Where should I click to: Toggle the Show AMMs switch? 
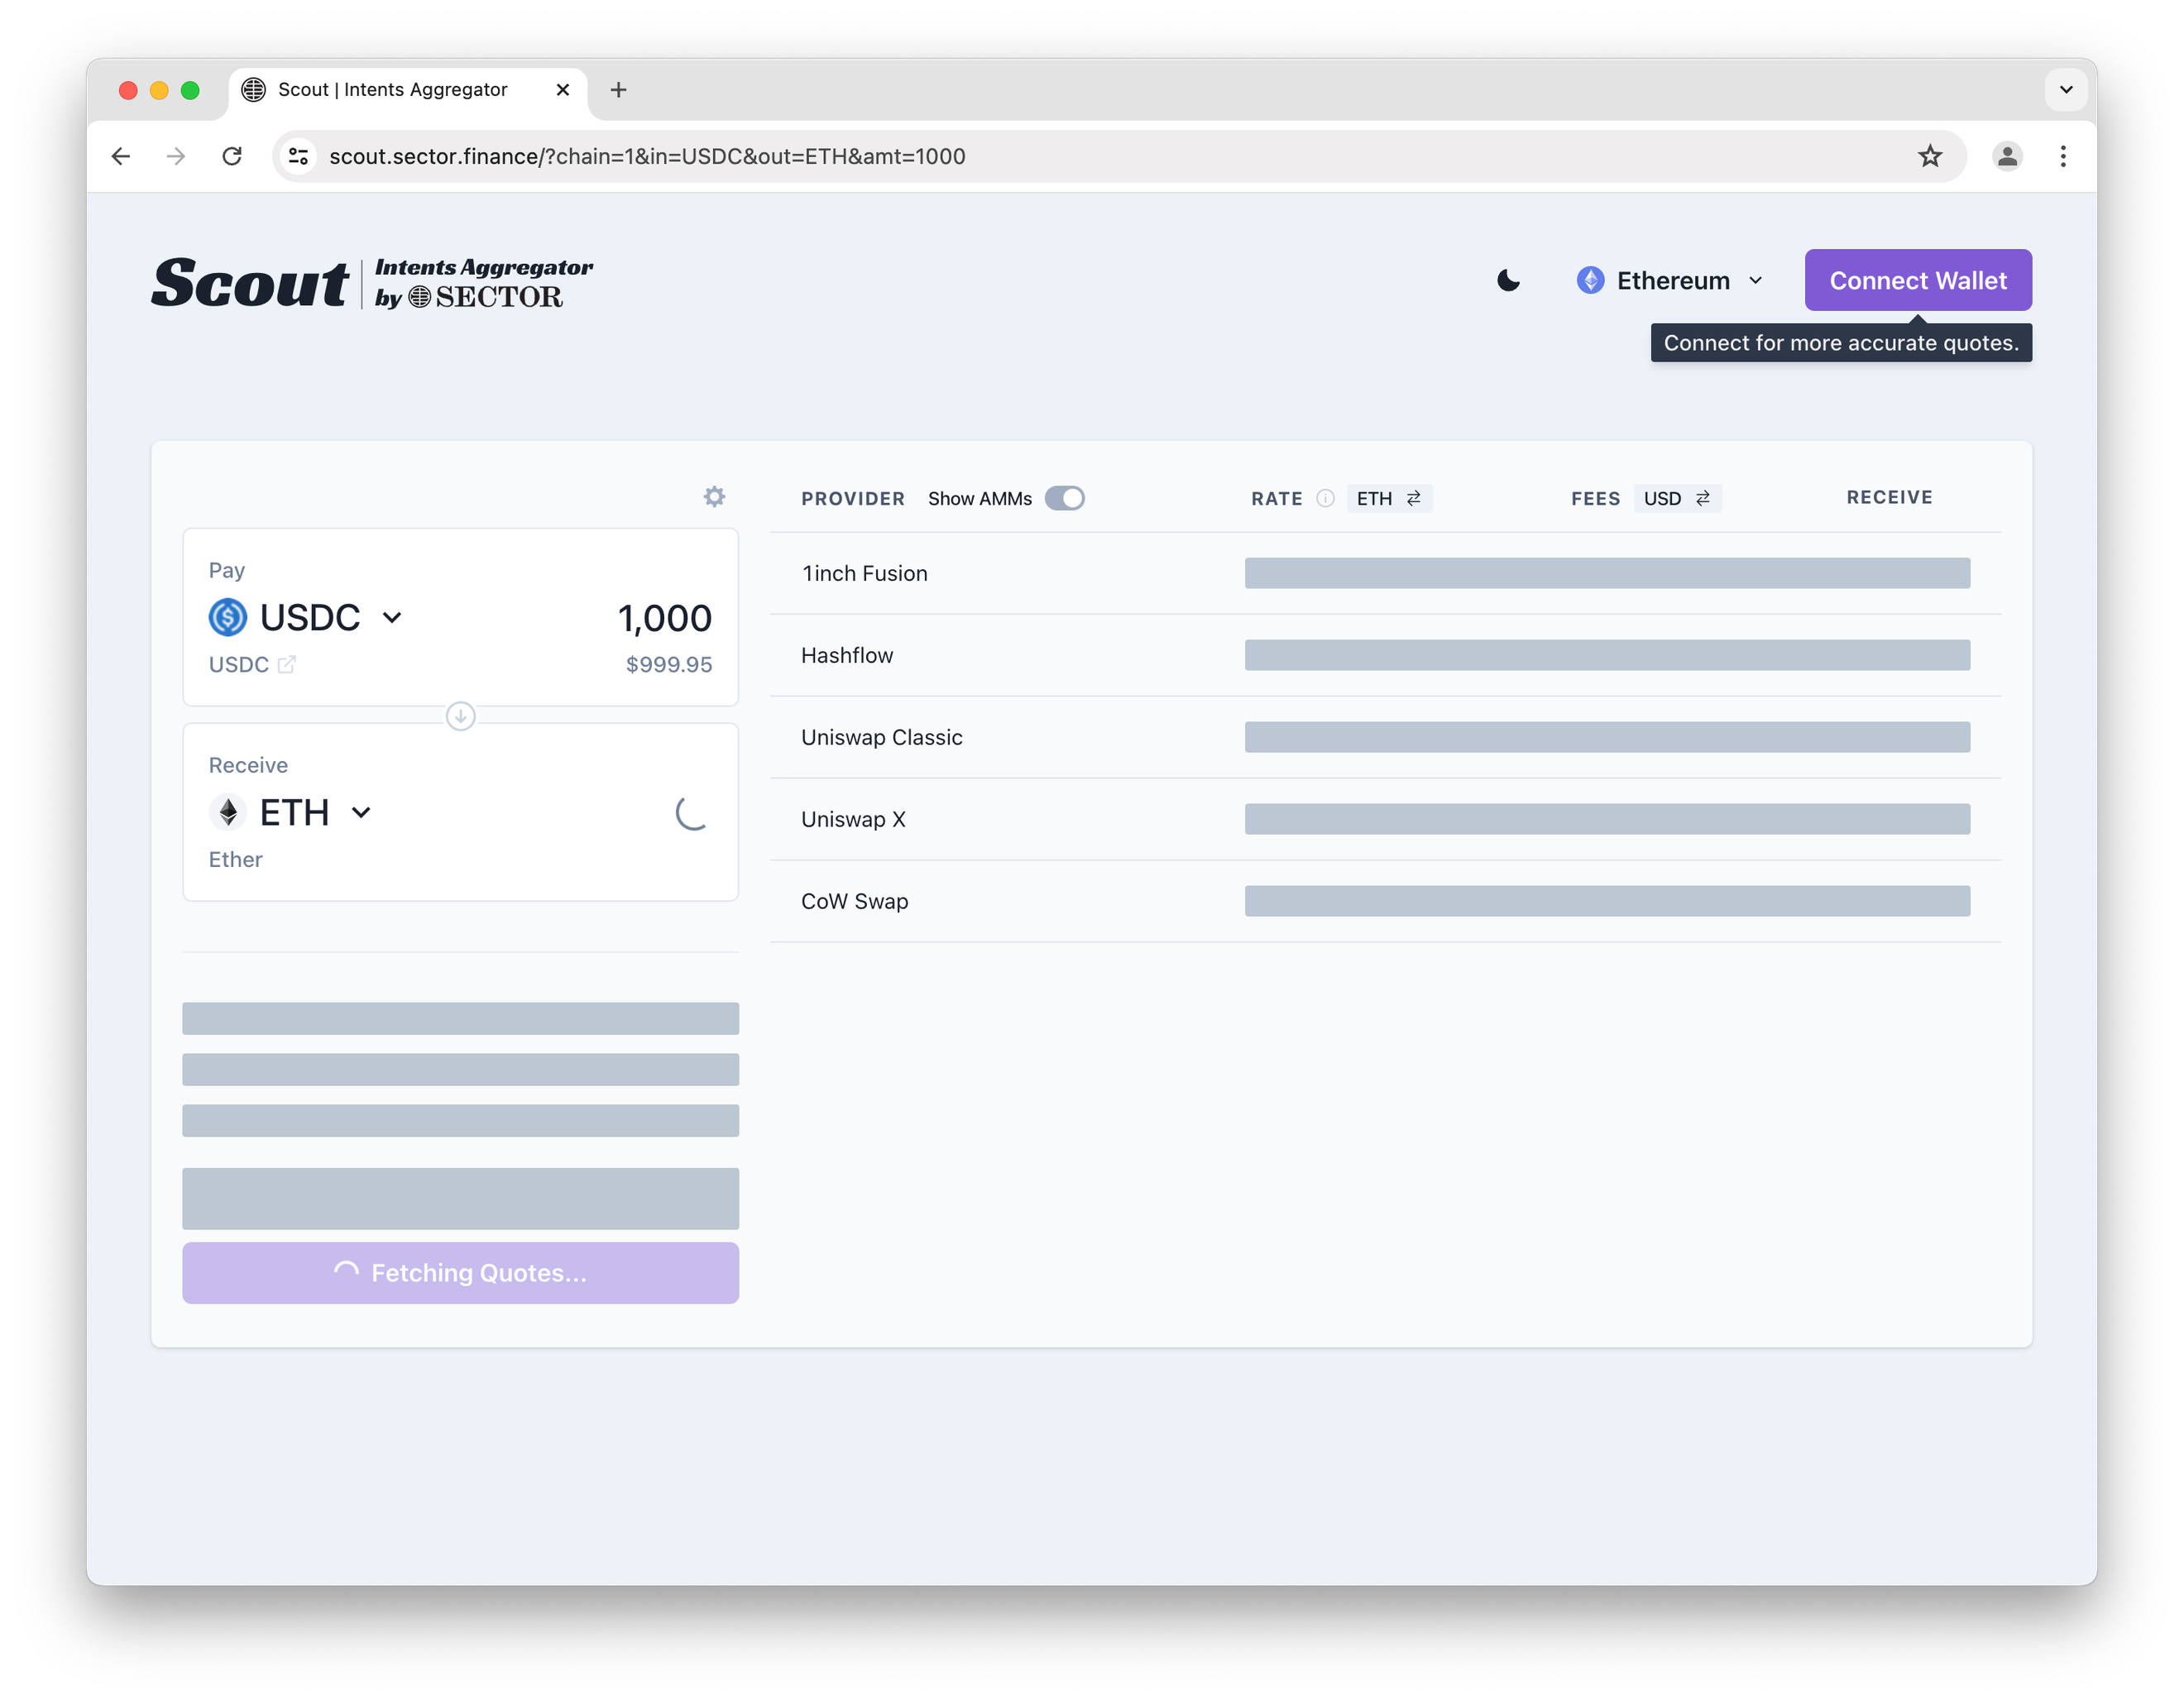click(x=1064, y=498)
